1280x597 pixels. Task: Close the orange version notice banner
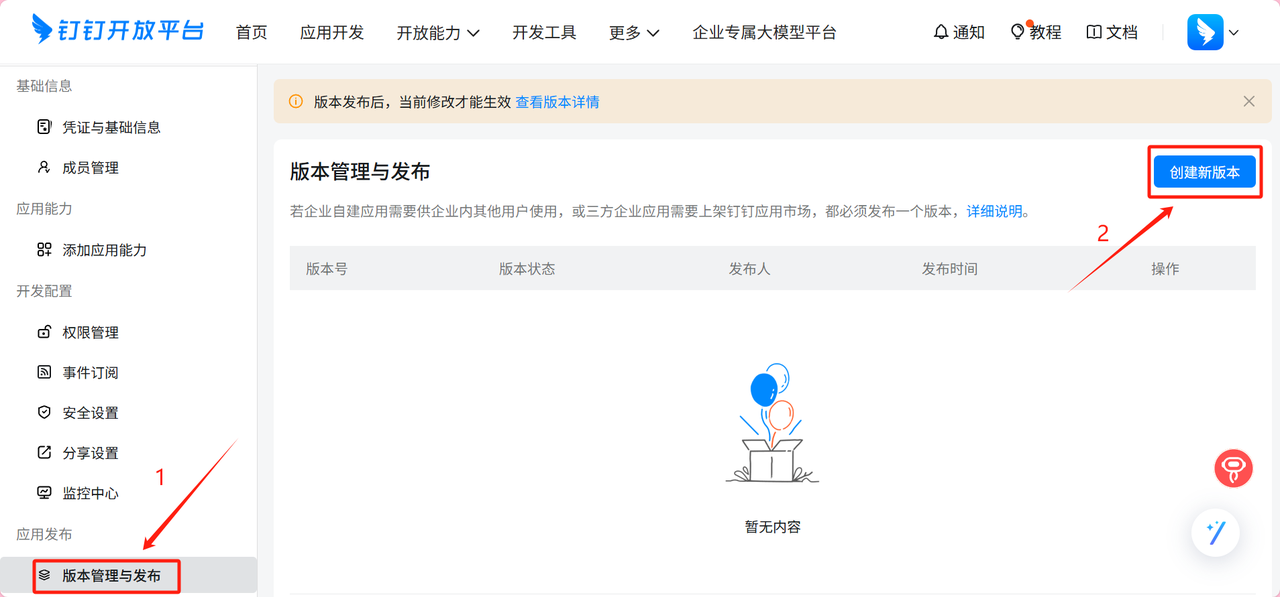(1248, 101)
